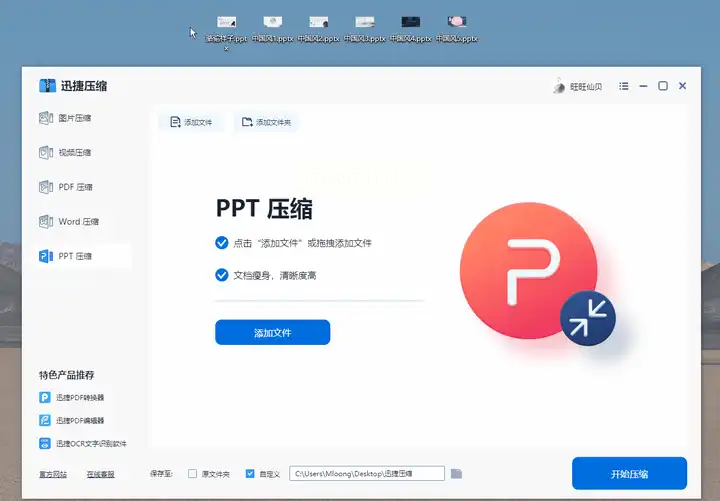Screen dimensions: 720x501
Task: Click the PDF 压缩 sidebar icon
Action: (46, 187)
